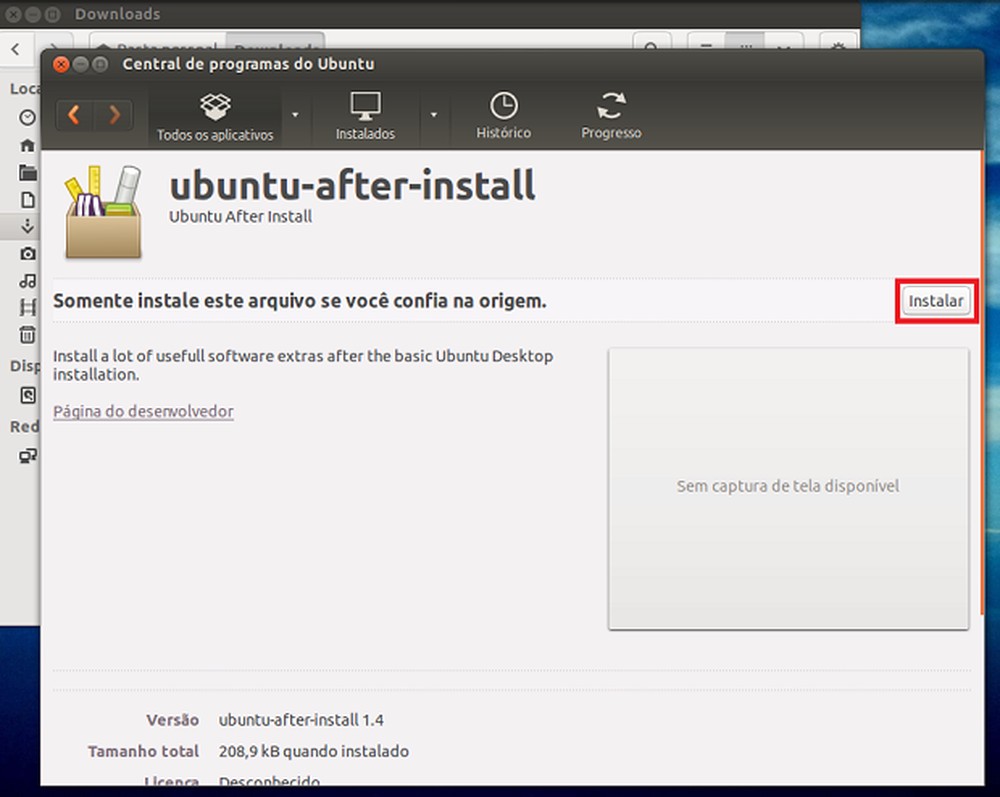This screenshot has width=1000, height=797.
Task: Open Music note icon in file manager sidebar
Action: point(27,281)
